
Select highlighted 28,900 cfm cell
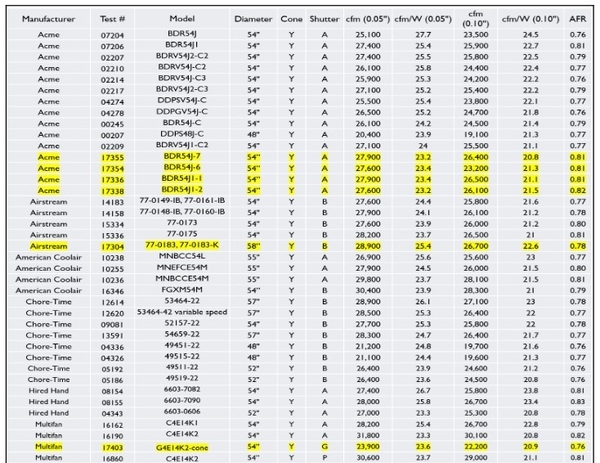pos(368,246)
